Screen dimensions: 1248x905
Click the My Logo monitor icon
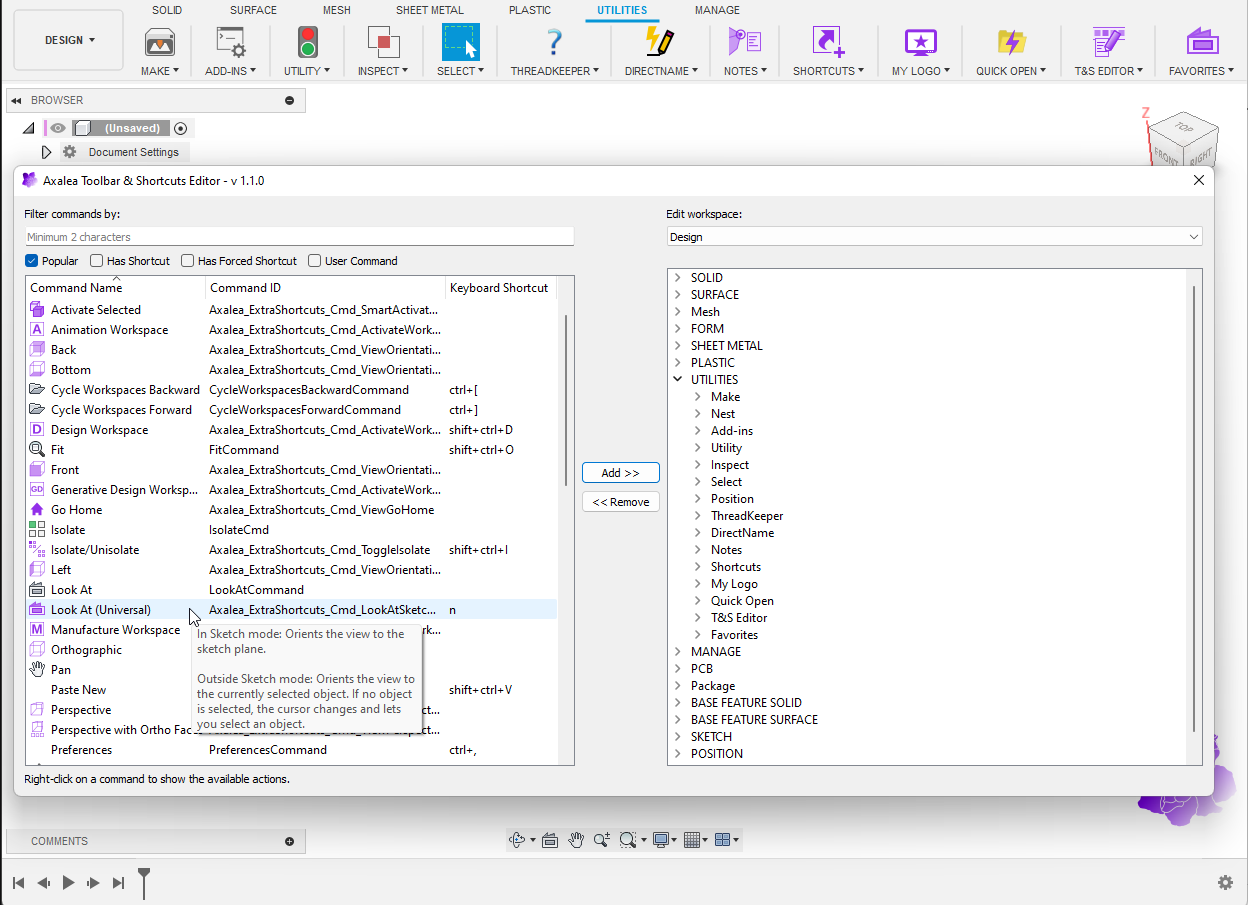click(x=920, y=43)
